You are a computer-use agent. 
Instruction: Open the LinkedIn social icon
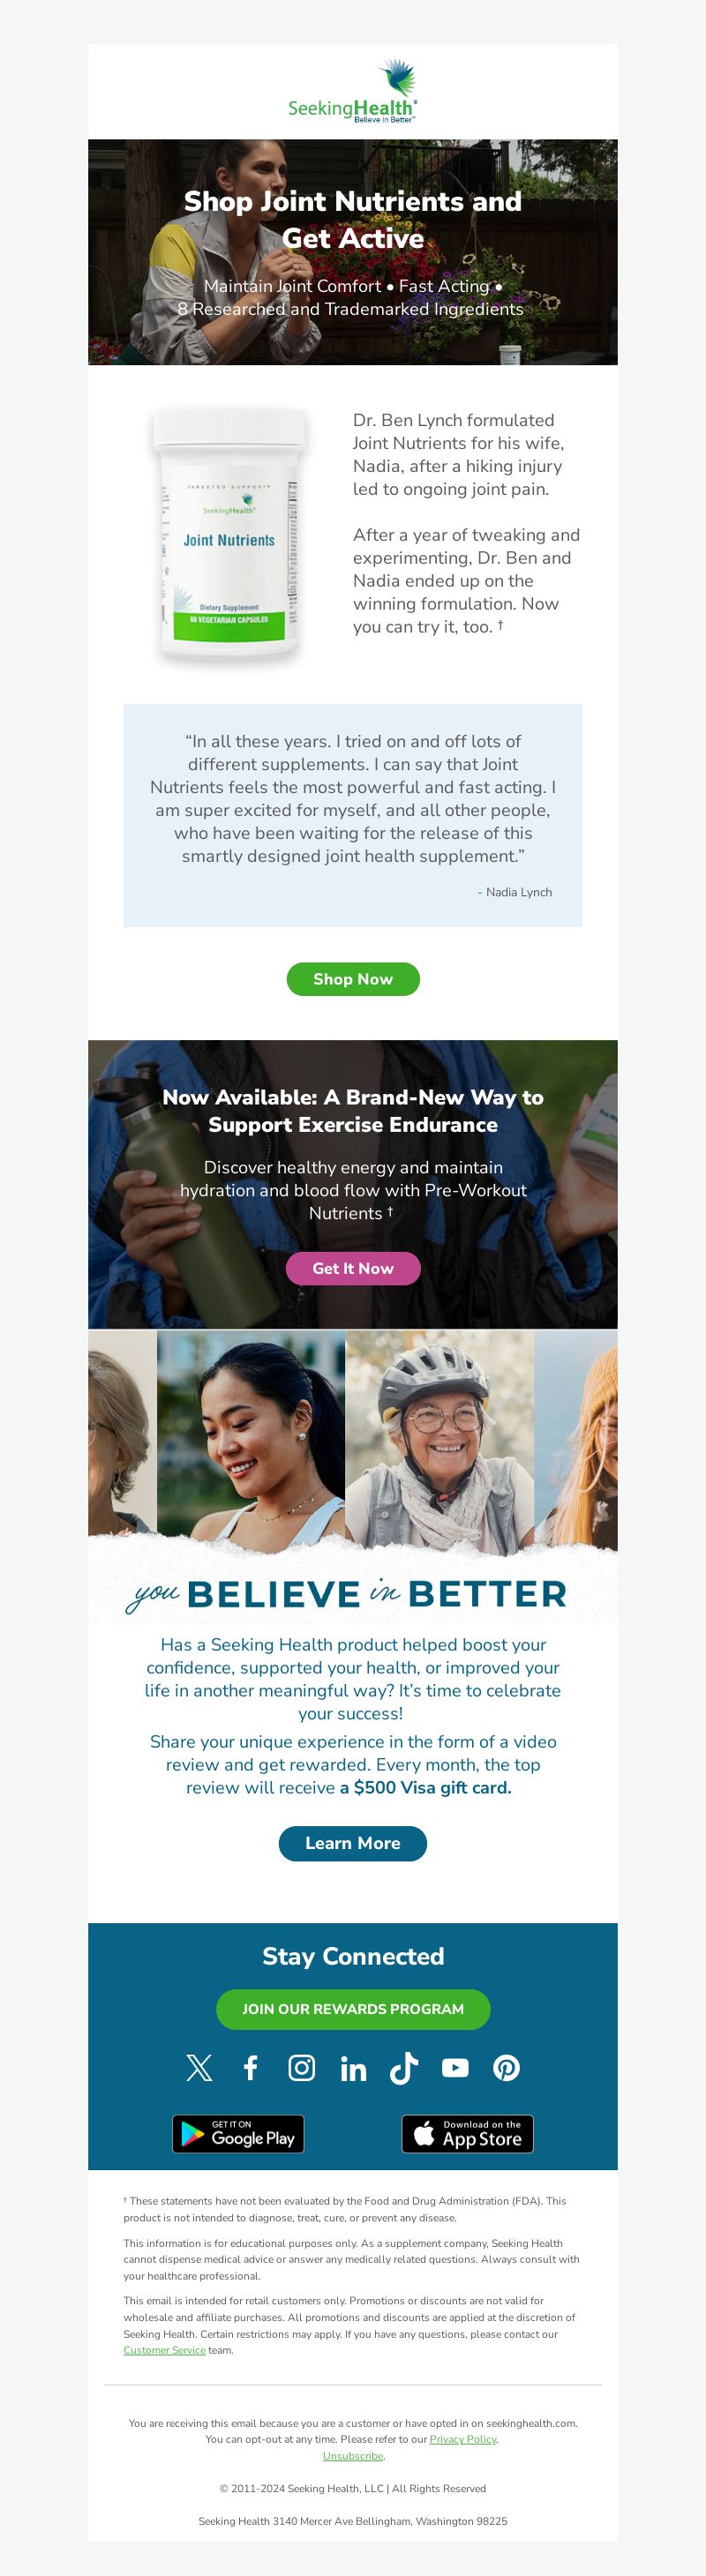click(353, 2069)
